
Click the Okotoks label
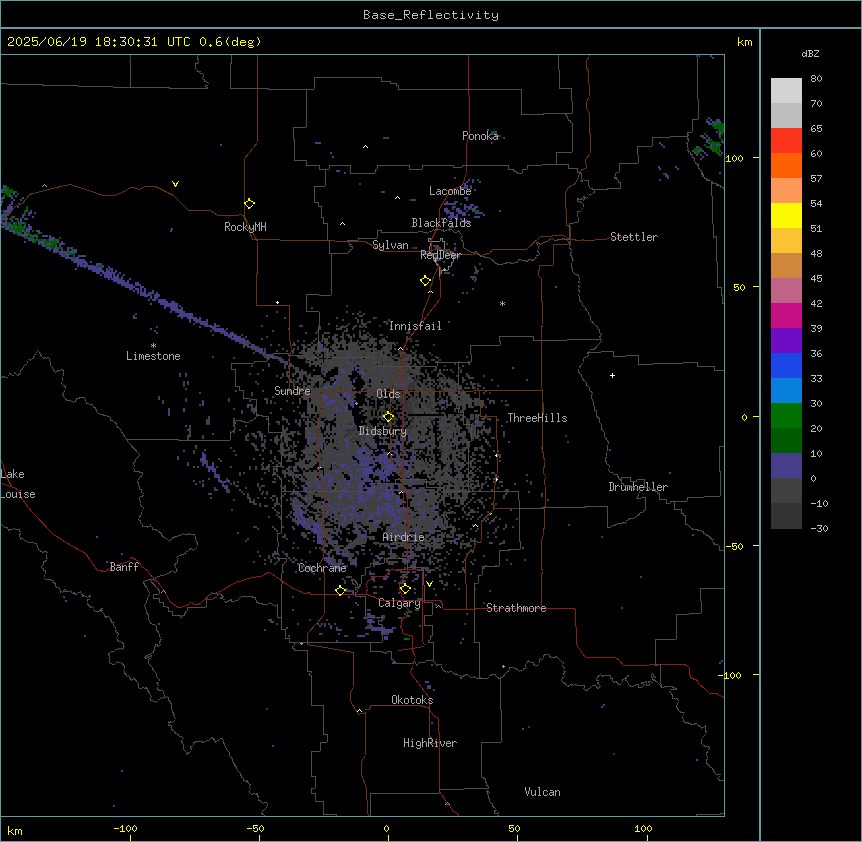coord(412,700)
